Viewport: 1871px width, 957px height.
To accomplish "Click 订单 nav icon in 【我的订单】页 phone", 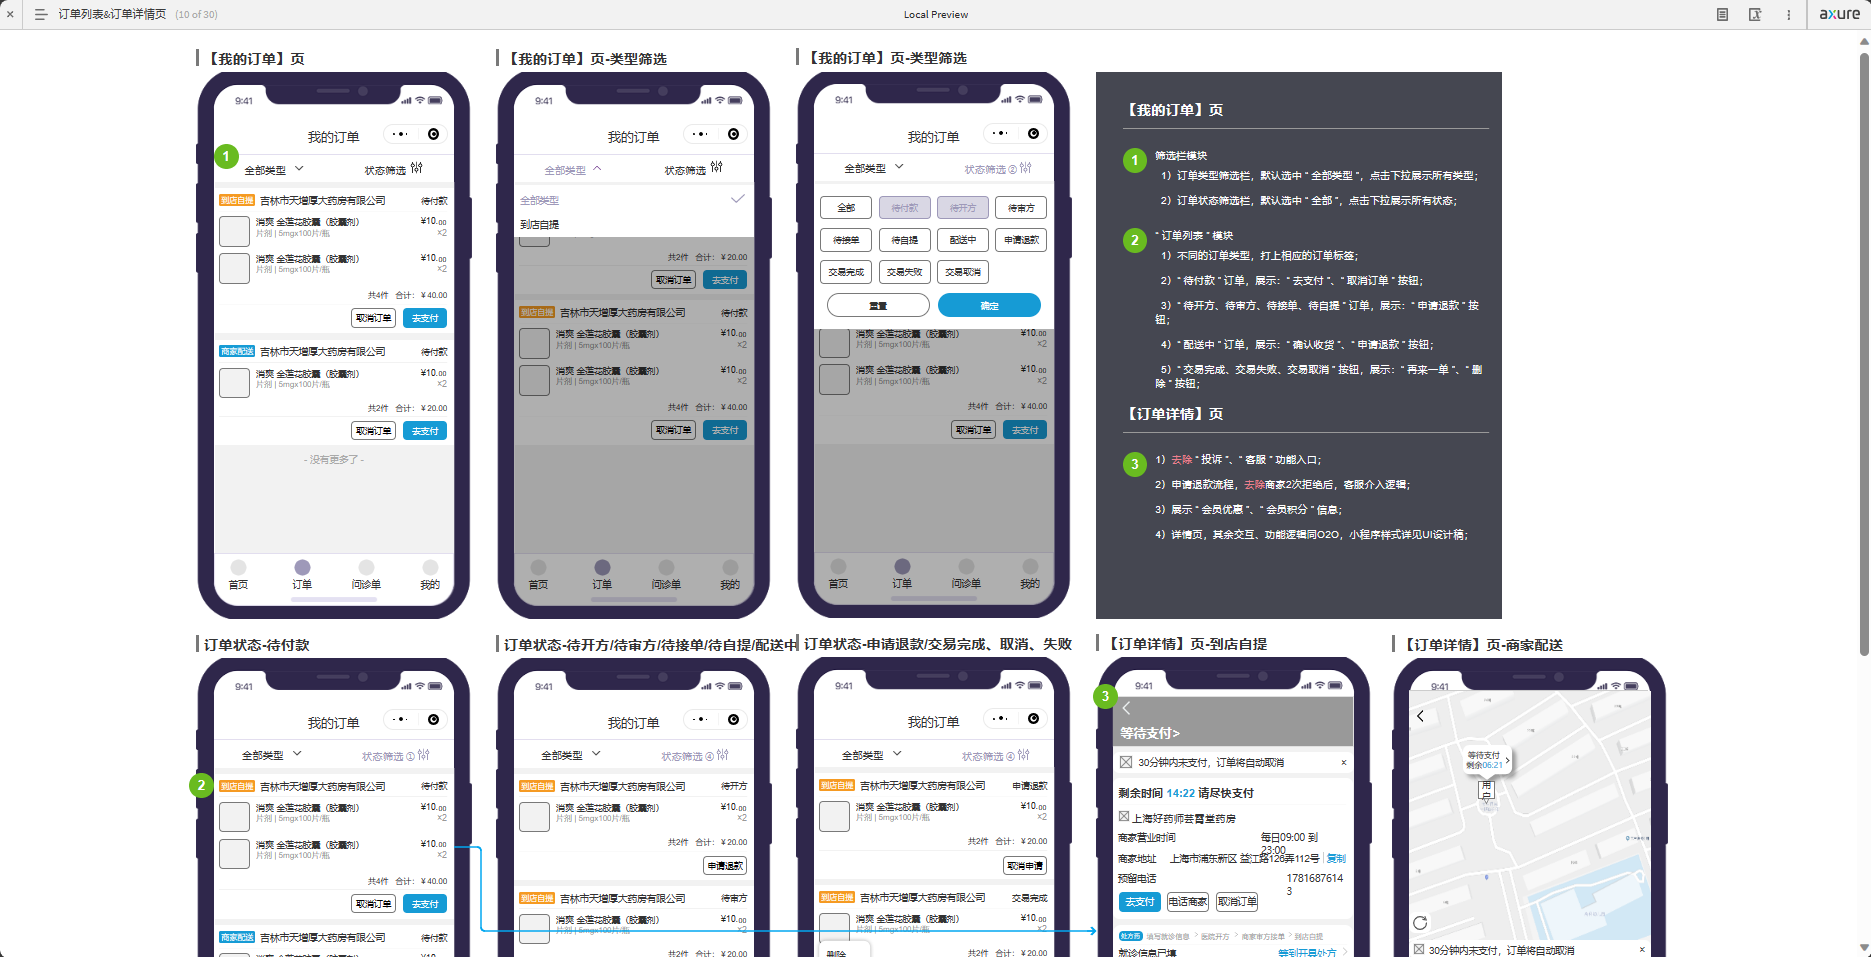I will click(x=302, y=567).
